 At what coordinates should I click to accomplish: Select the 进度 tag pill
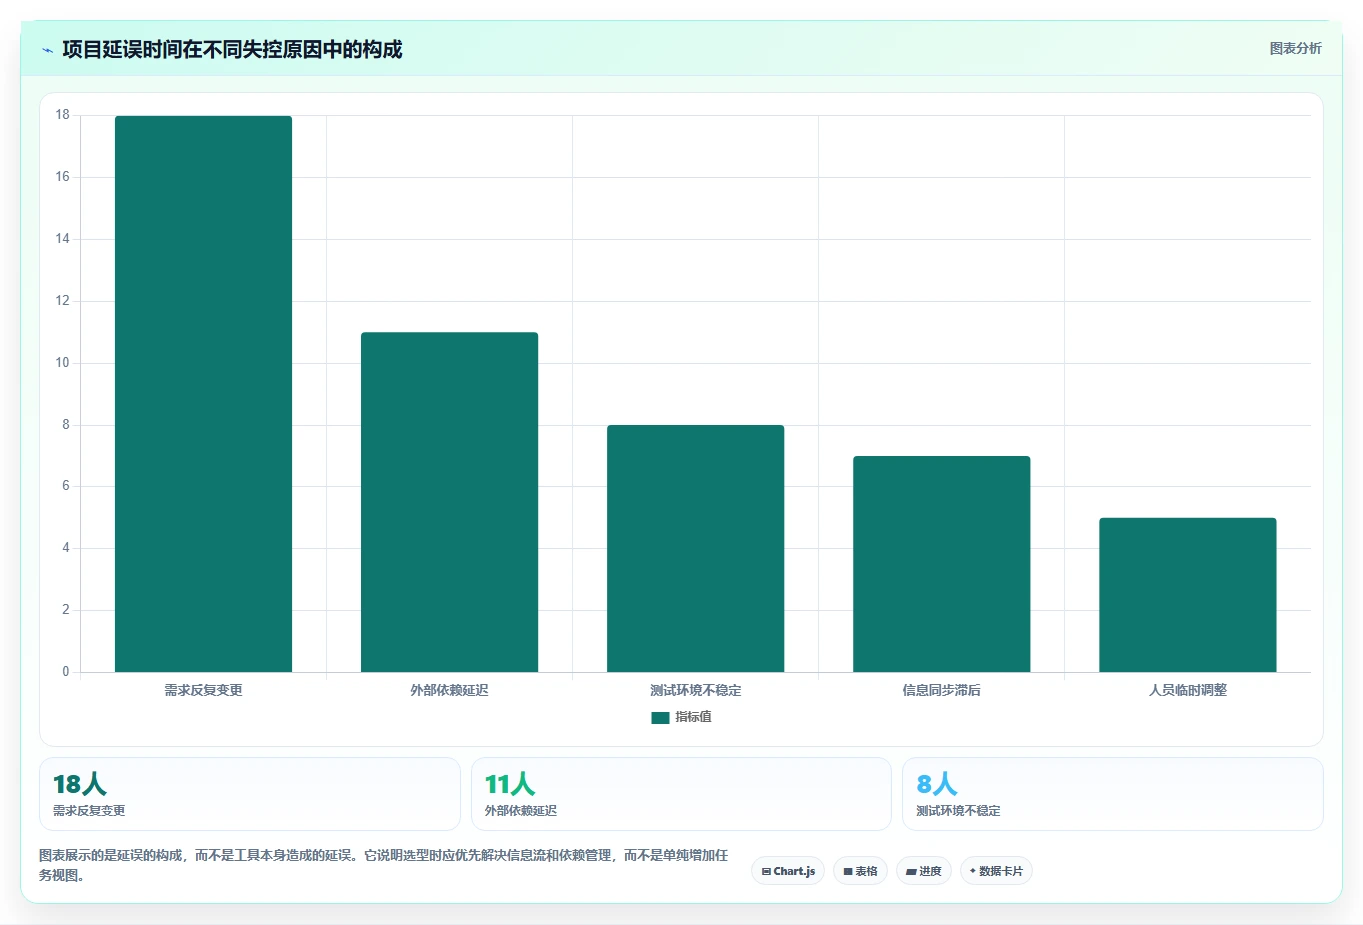[924, 871]
